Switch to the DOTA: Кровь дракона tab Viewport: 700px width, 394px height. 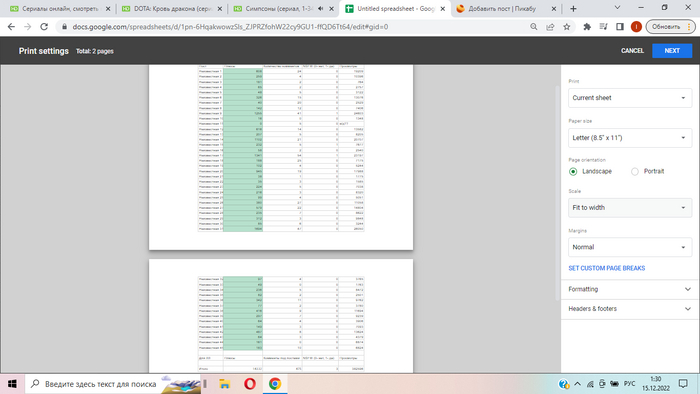pyautogui.click(x=172, y=8)
